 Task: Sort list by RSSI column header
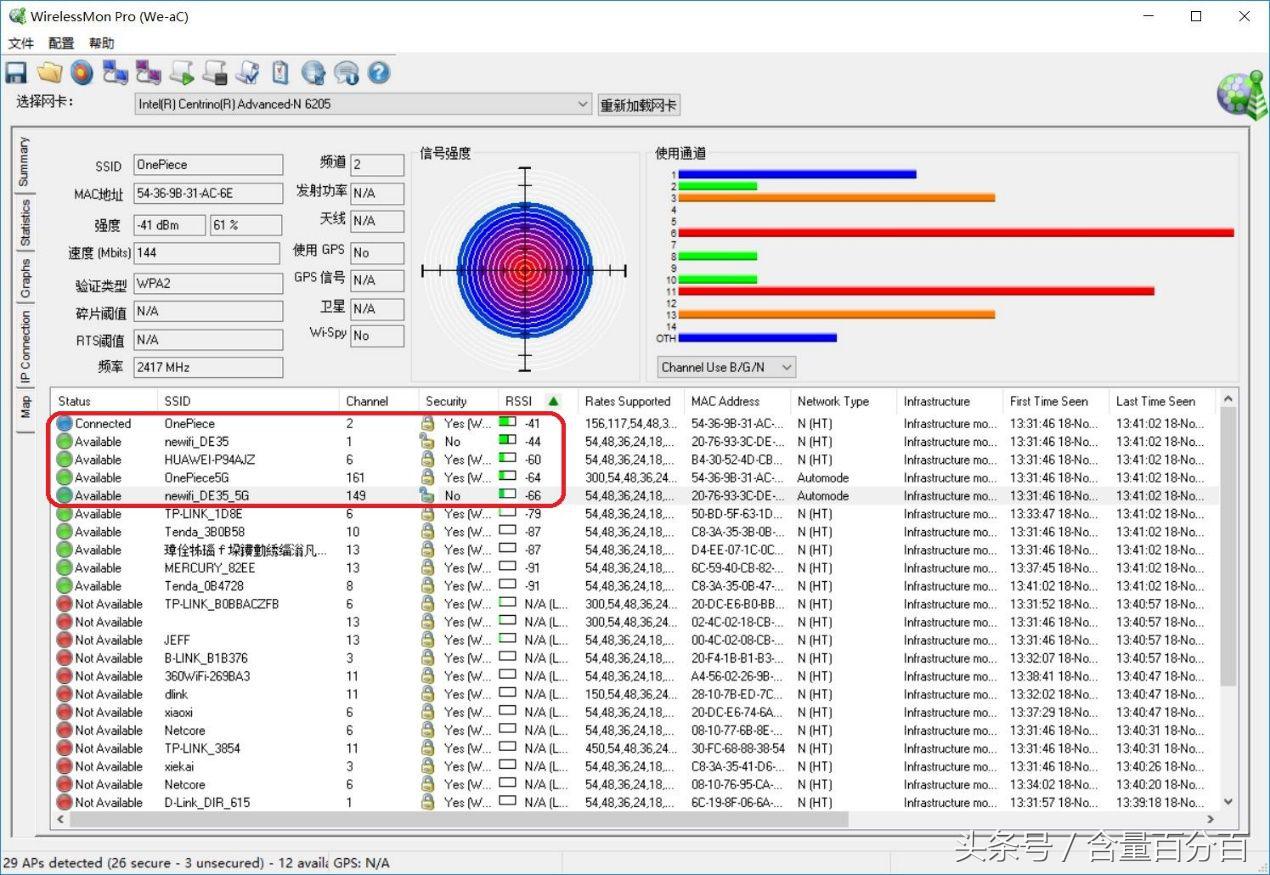(x=519, y=401)
